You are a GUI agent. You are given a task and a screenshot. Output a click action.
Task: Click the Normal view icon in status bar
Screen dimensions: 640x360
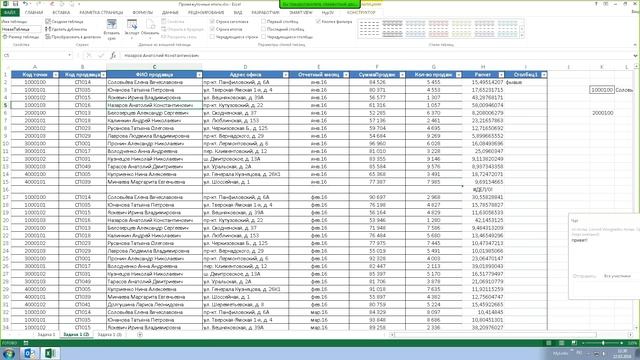pyautogui.click(x=549, y=343)
